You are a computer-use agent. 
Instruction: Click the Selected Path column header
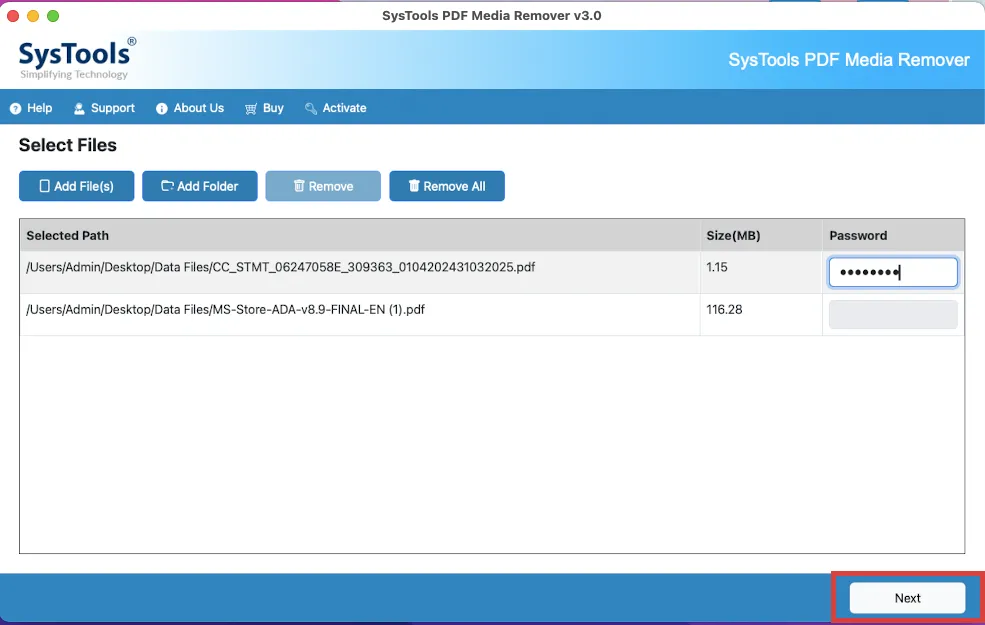click(360, 236)
